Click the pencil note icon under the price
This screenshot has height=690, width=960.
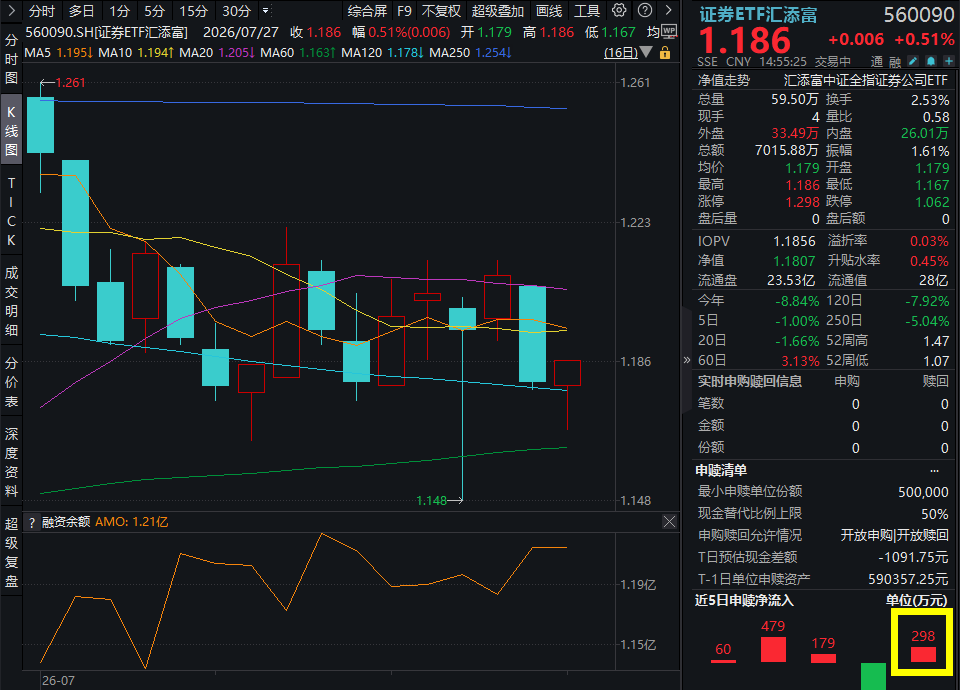913,61
